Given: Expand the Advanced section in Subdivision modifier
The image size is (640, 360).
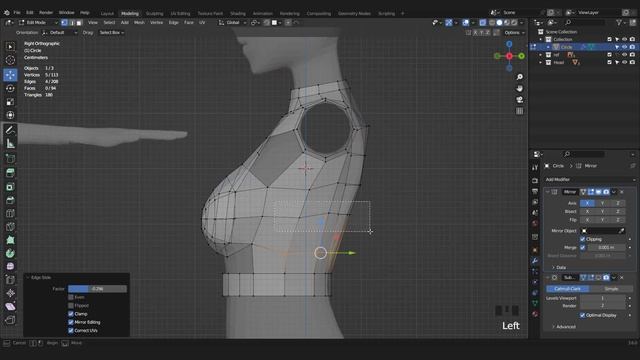Looking at the screenshot, I should click(x=564, y=327).
